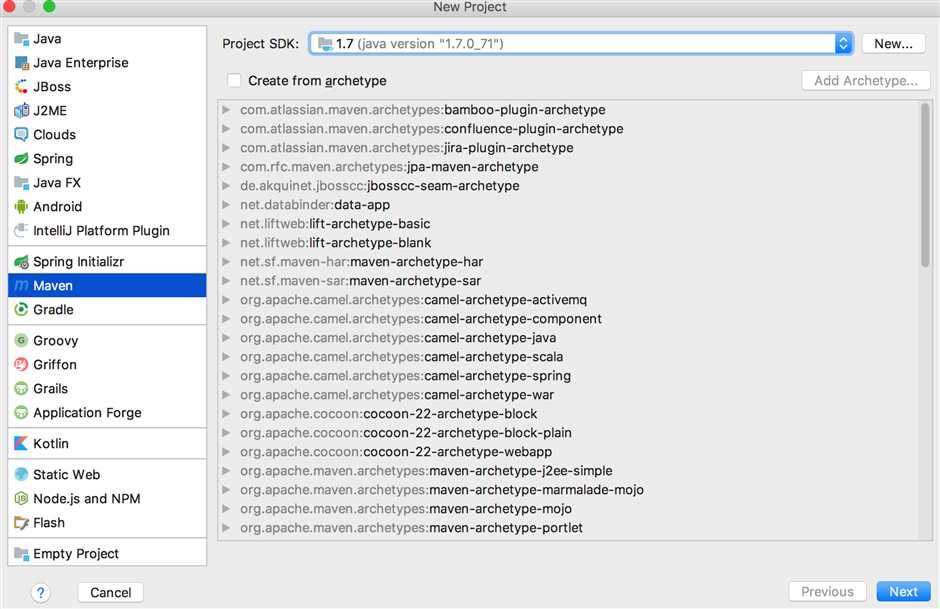
Task: Click the Java Enterprise icon
Action: pos(21,63)
